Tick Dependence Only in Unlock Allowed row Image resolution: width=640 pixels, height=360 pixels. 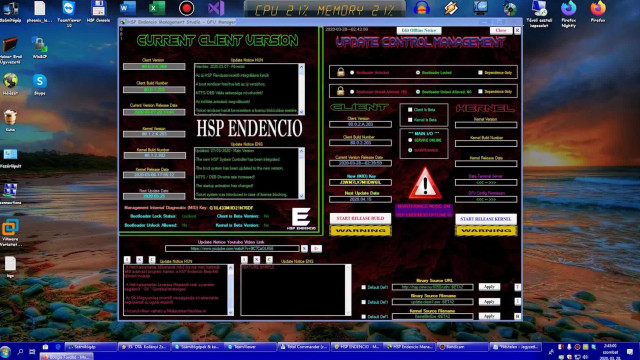[480, 91]
